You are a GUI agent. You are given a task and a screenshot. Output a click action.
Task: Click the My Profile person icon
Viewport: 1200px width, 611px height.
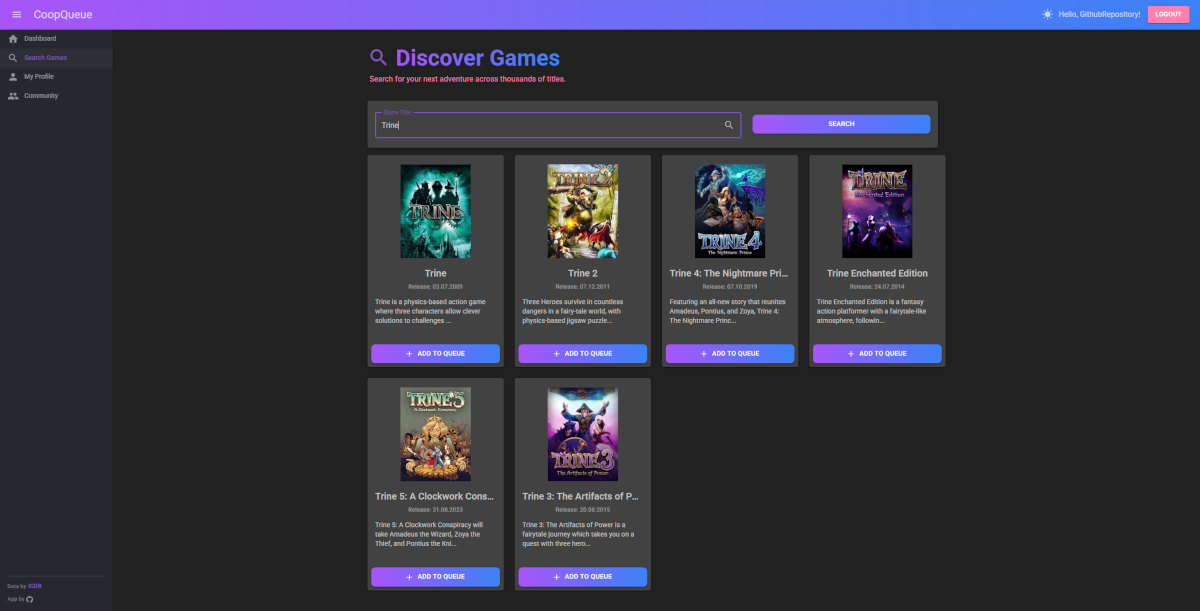(13, 76)
